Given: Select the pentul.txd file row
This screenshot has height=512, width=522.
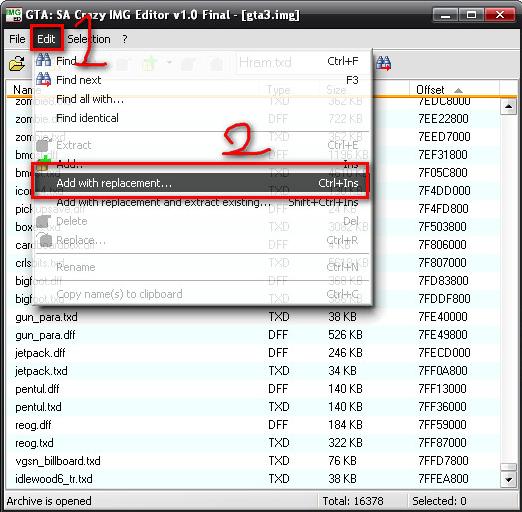Looking at the screenshot, I should coord(253,407).
